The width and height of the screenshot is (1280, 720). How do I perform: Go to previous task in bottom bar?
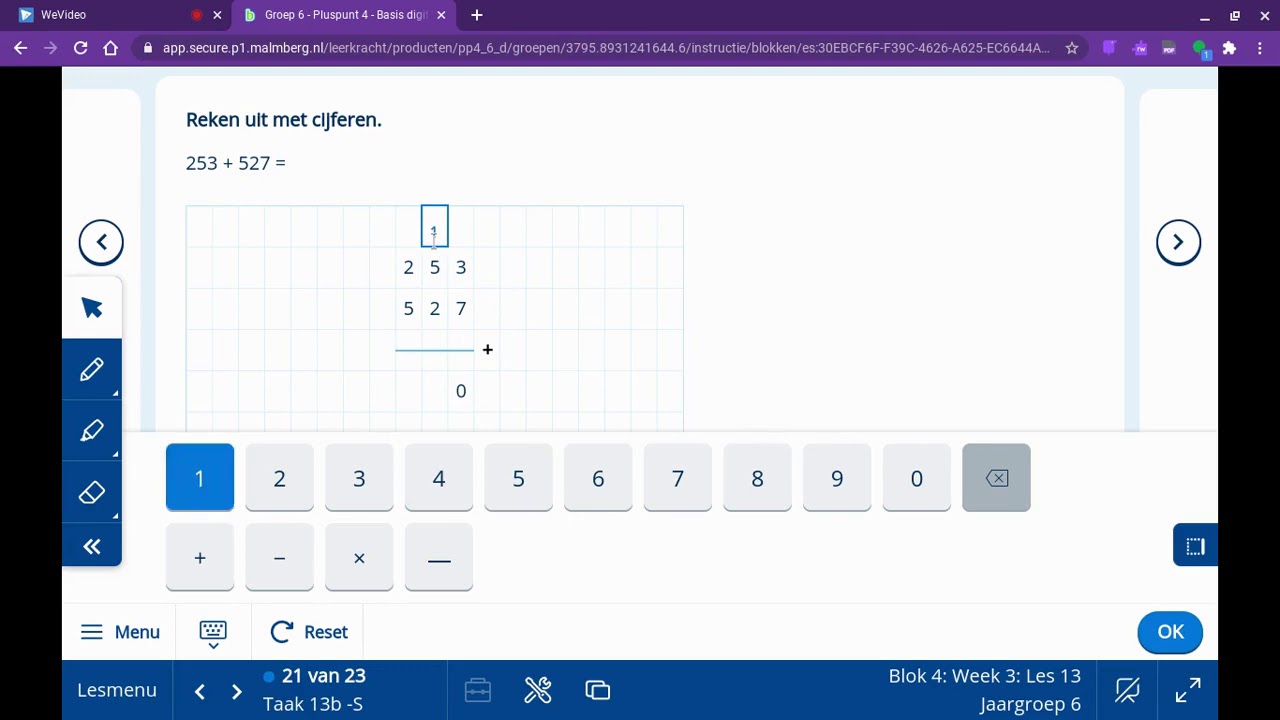click(x=200, y=691)
